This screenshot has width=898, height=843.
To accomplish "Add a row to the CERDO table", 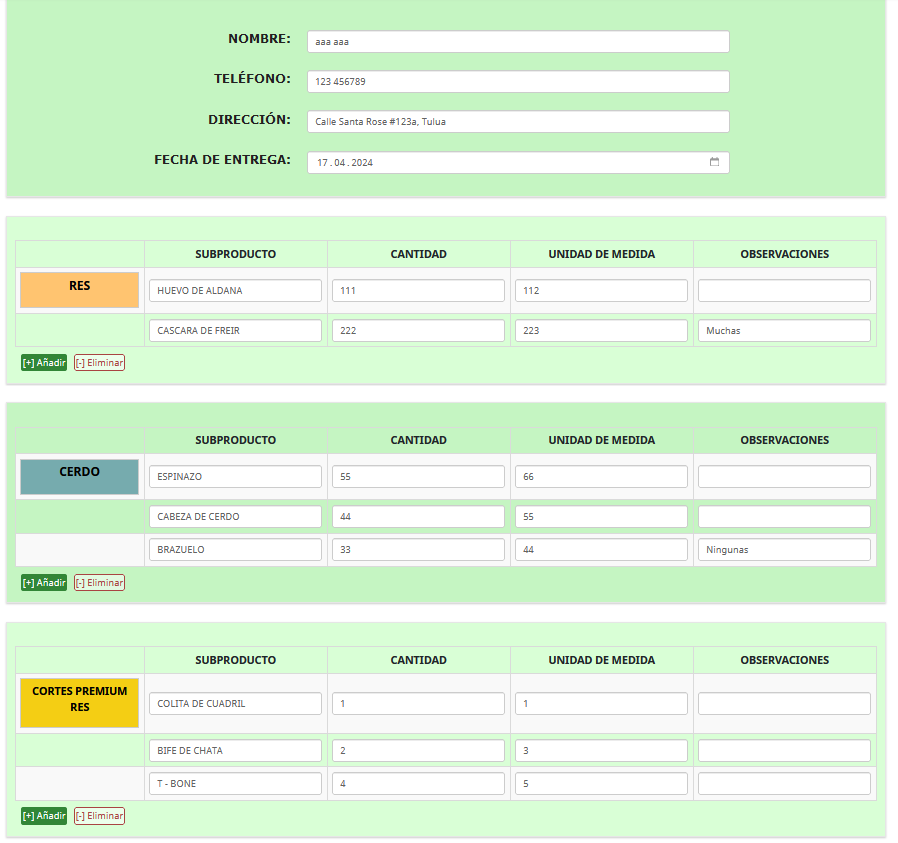I will point(44,582).
